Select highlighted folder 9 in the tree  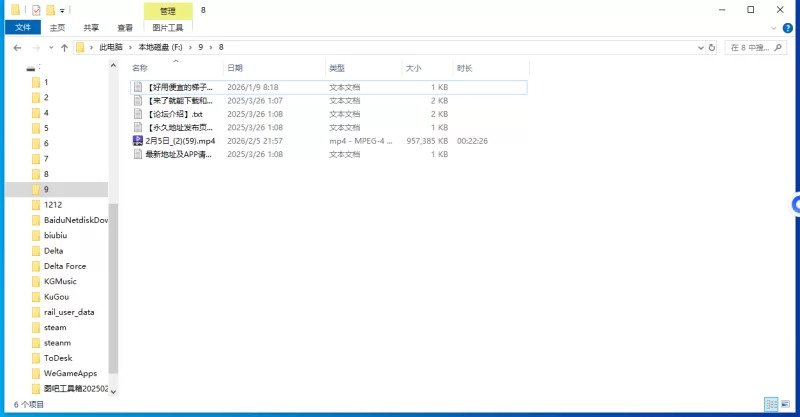pos(57,189)
